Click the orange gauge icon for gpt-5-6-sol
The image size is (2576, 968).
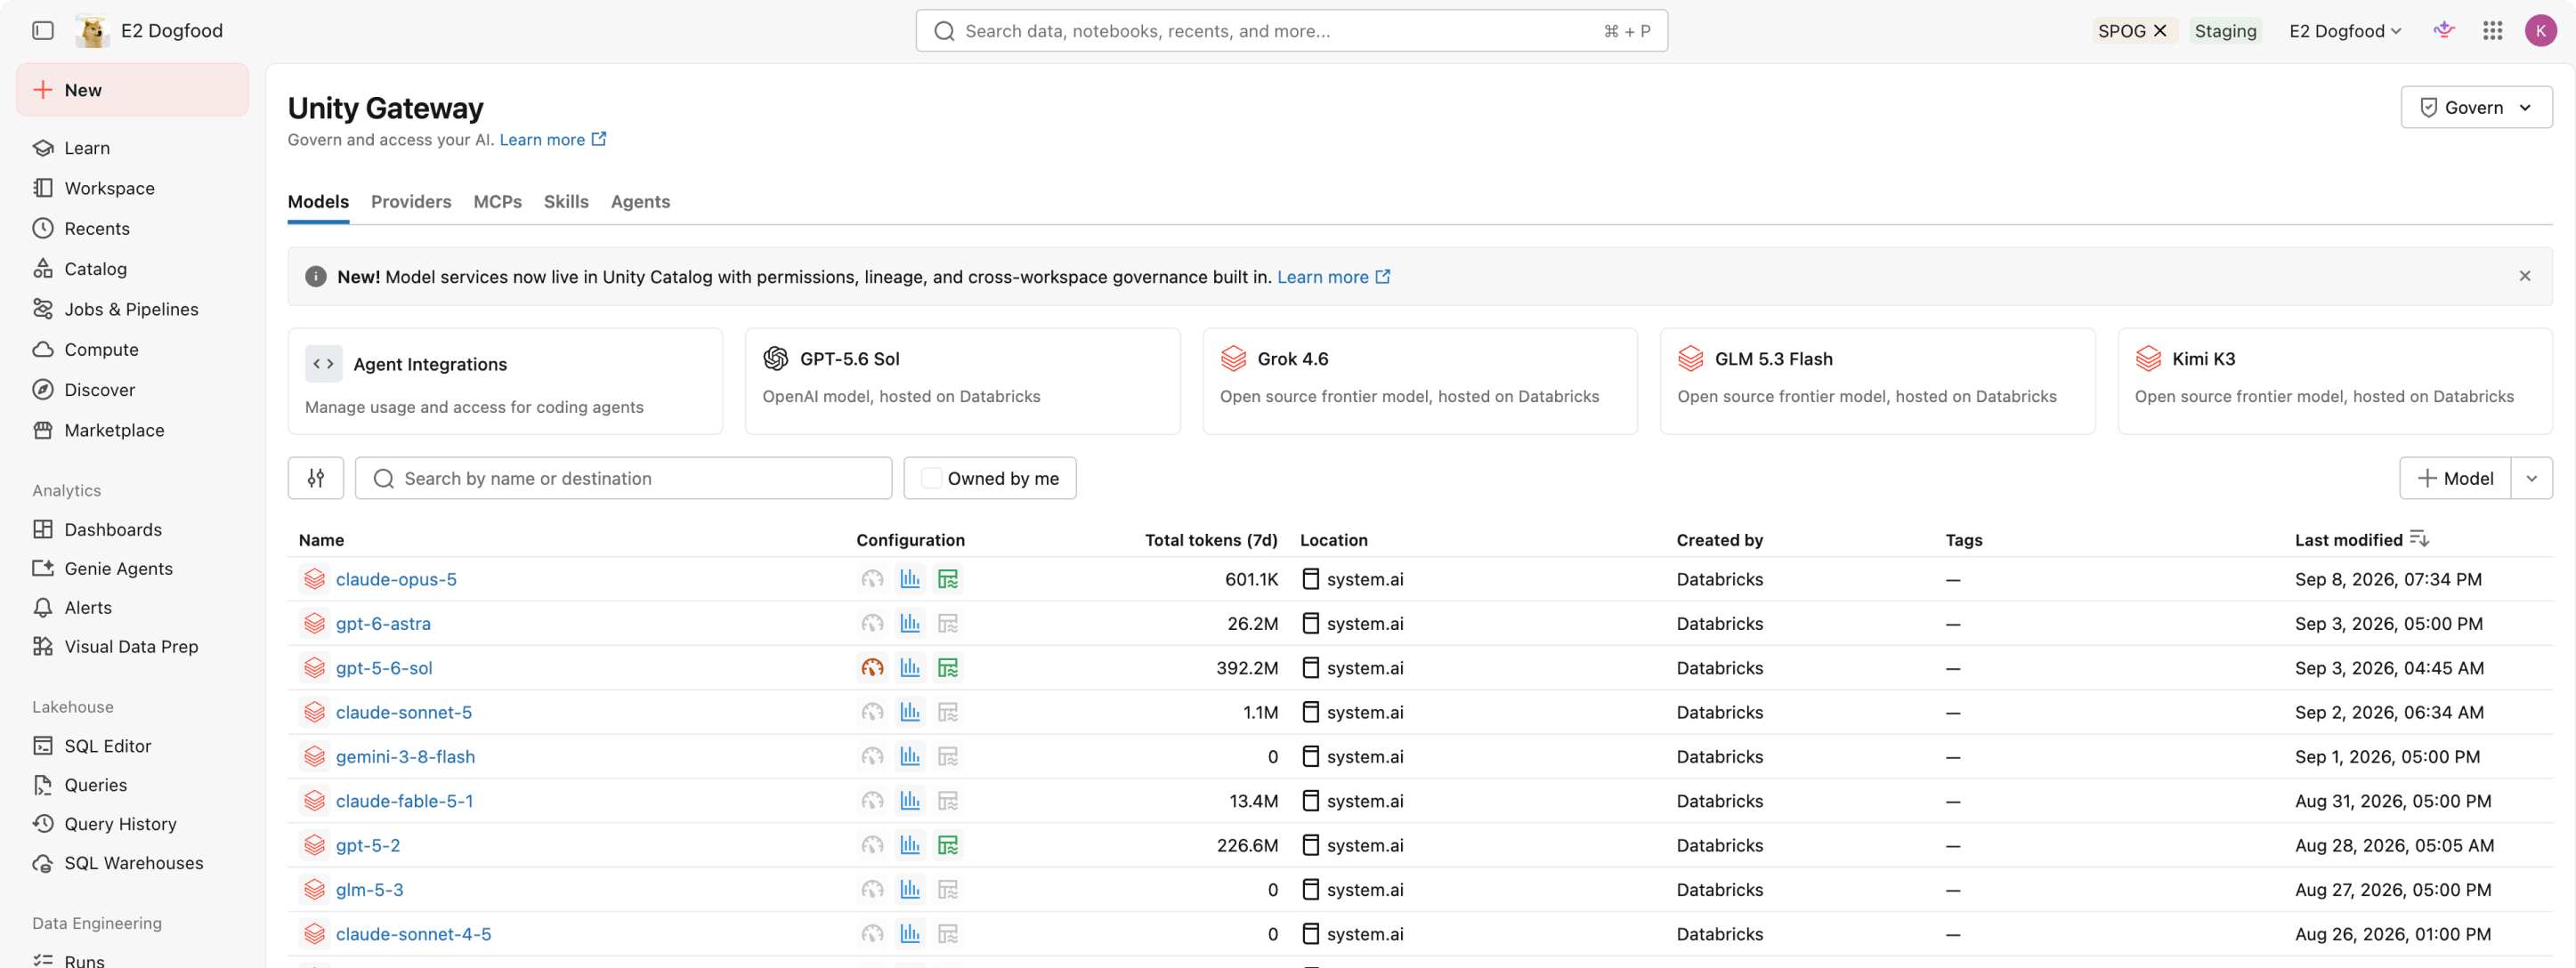coord(872,668)
